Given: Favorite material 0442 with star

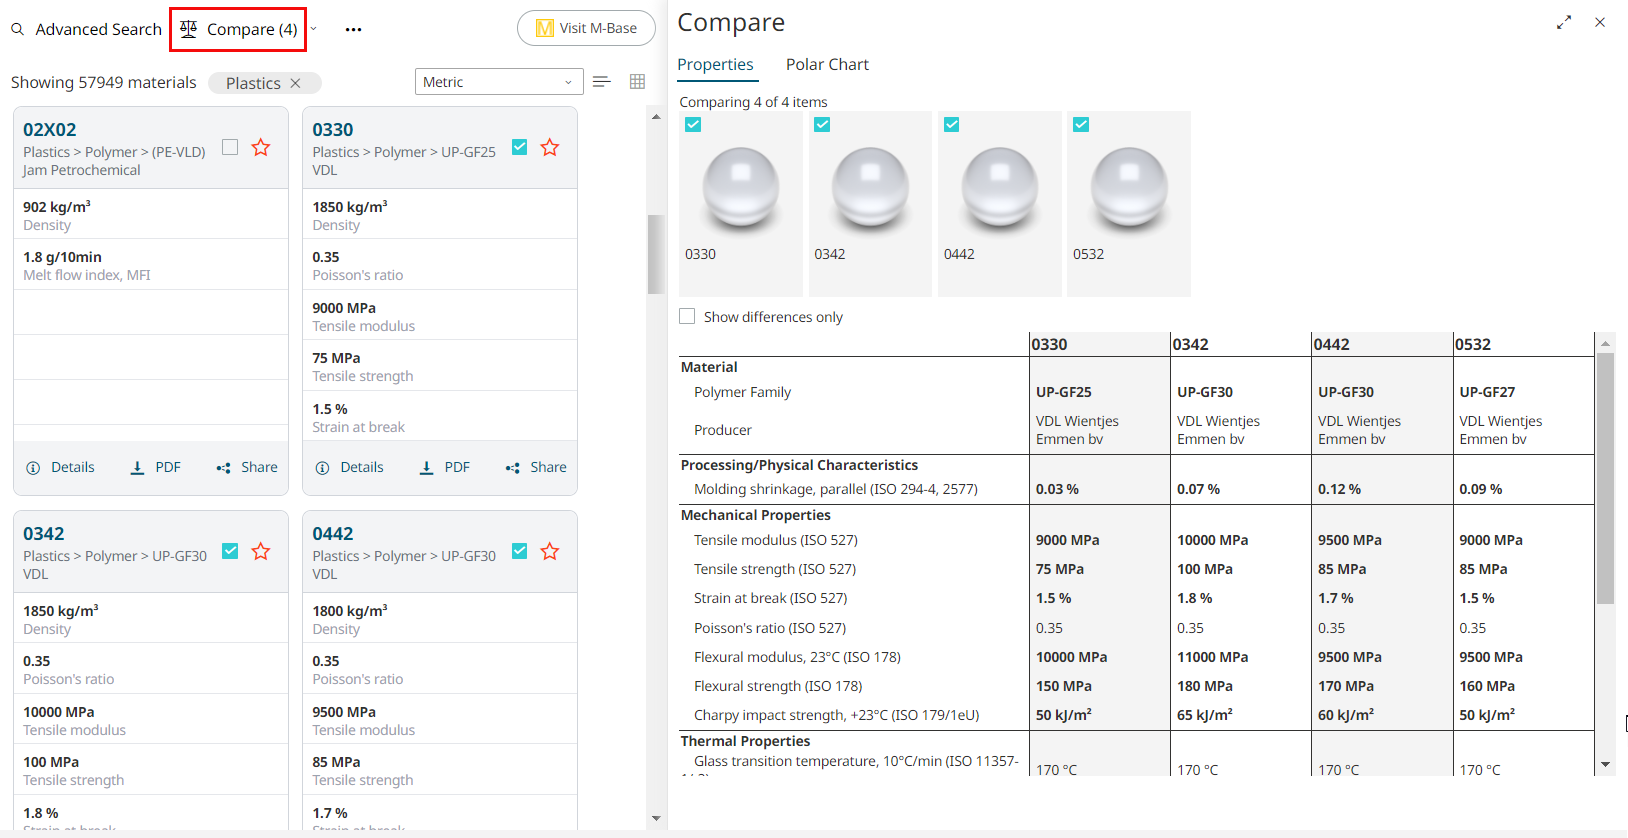Looking at the screenshot, I should pyautogui.click(x=550, y=551).
